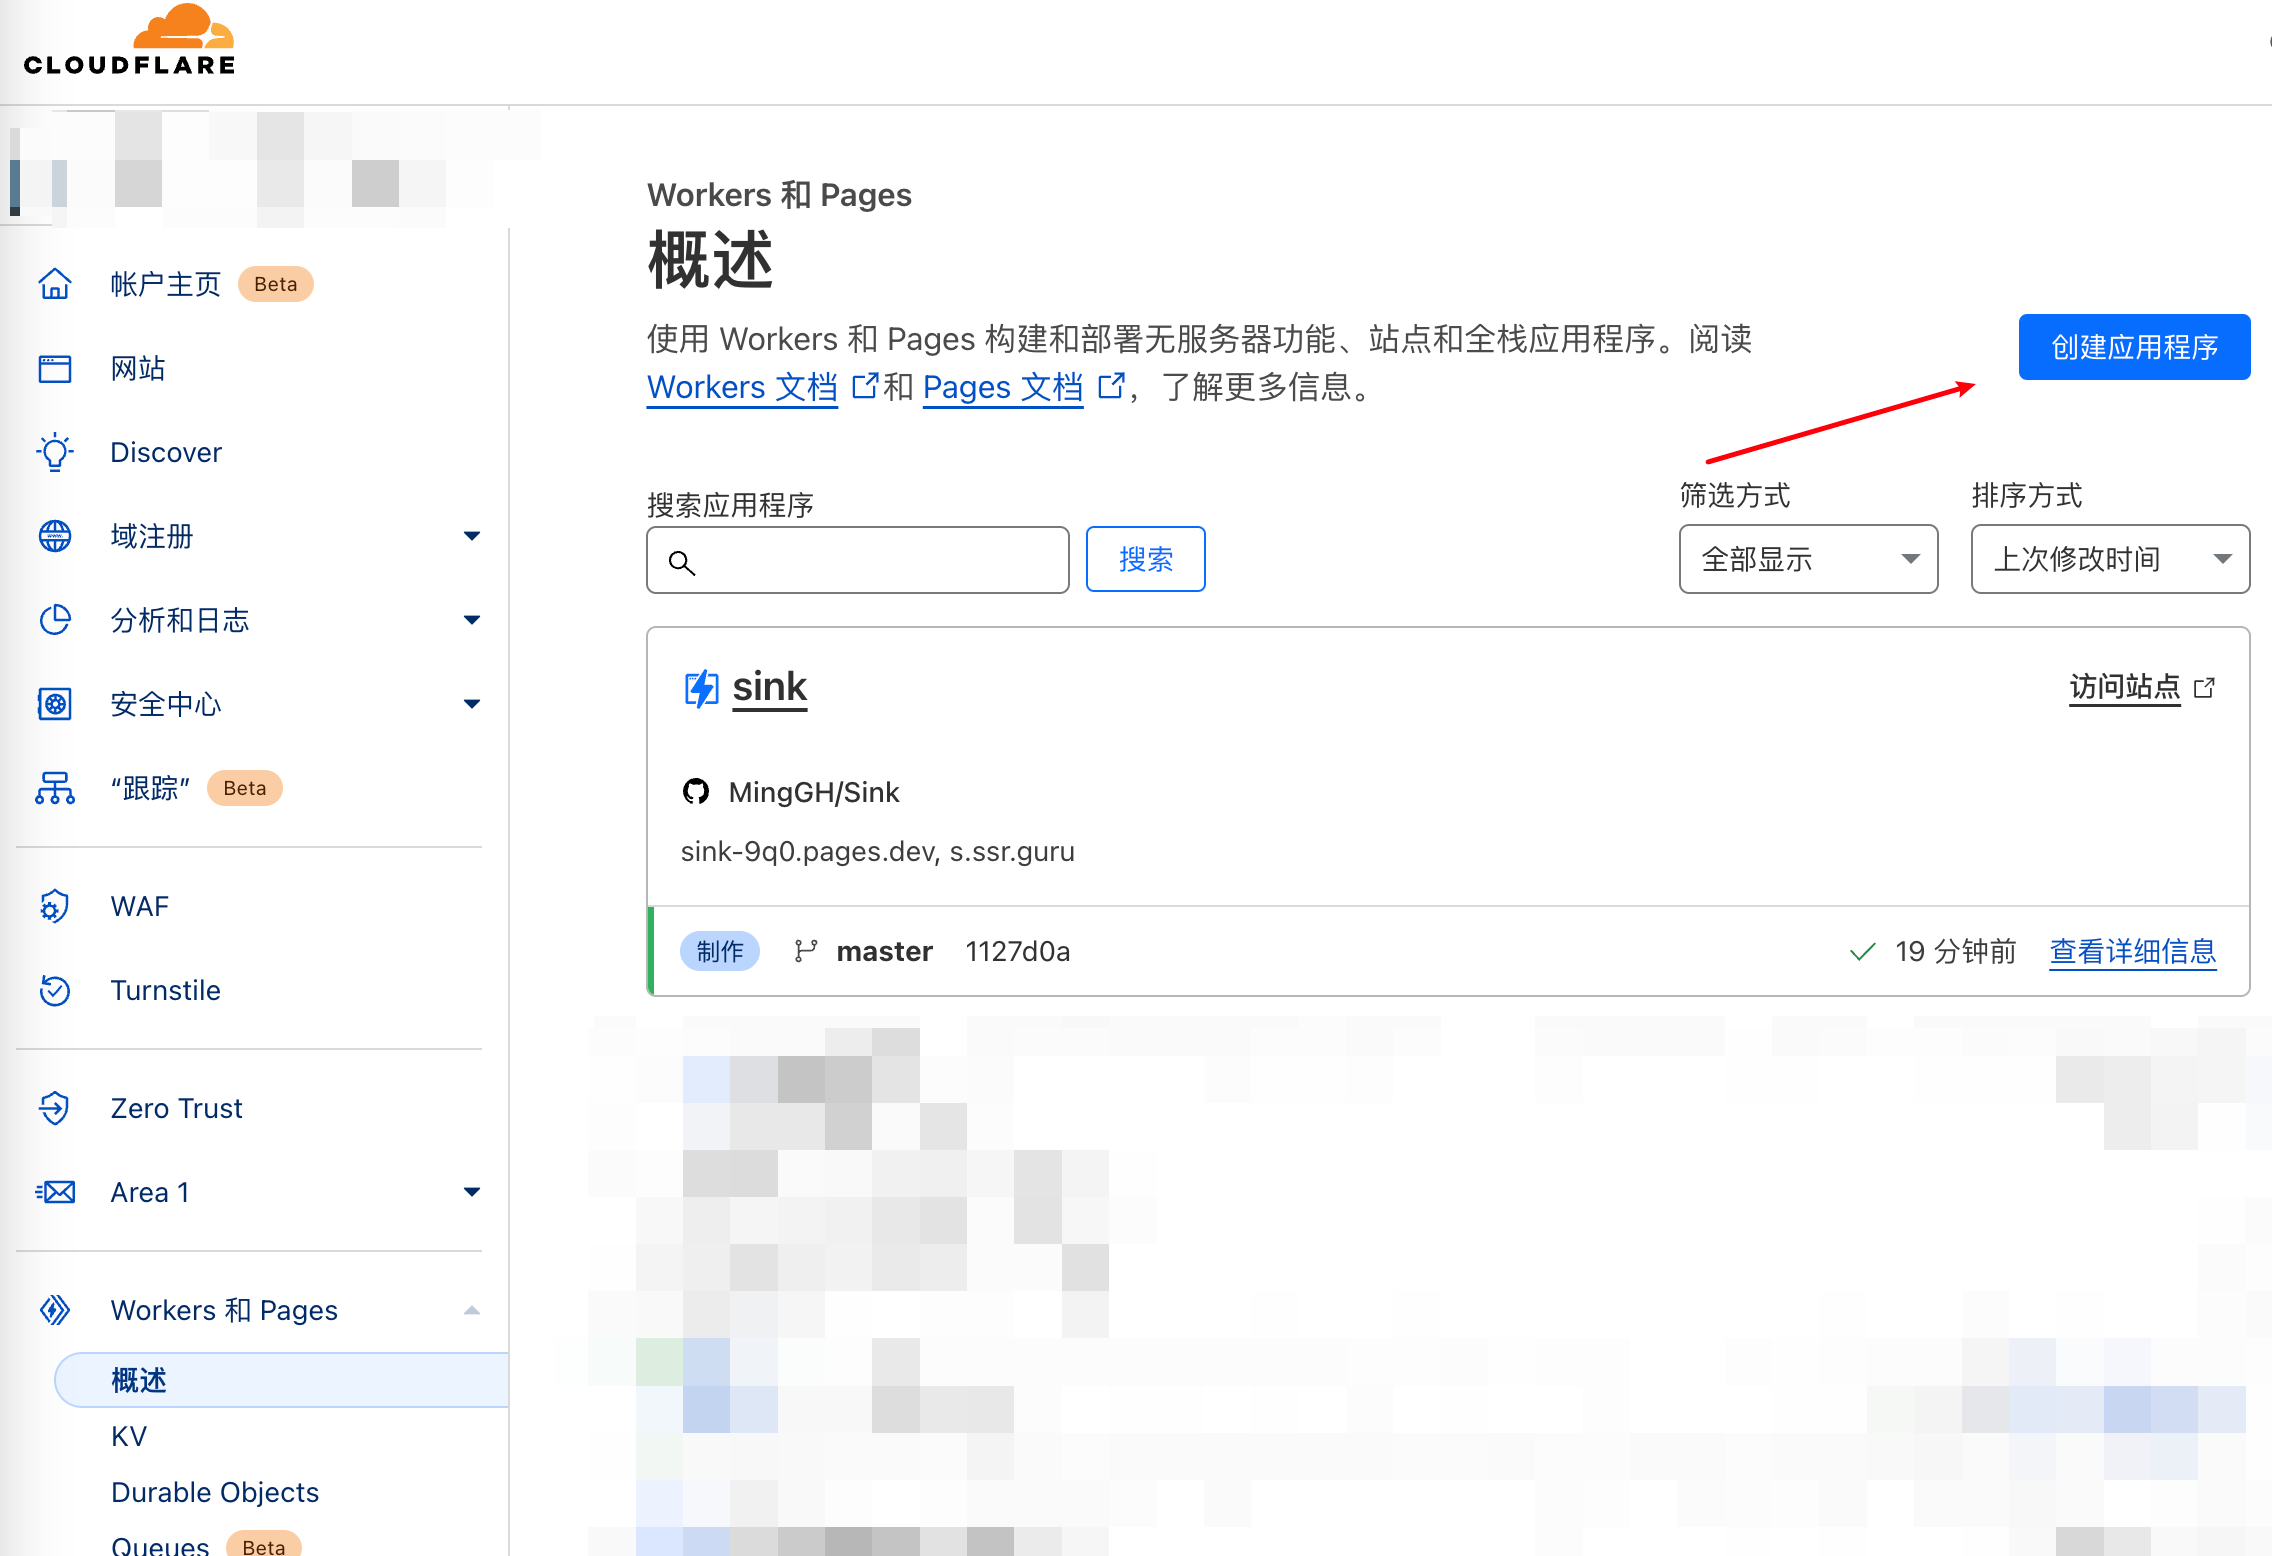Click the WAF shield icon
The width and height of the screenshot is (2272, 1556).
pos(55,906)
